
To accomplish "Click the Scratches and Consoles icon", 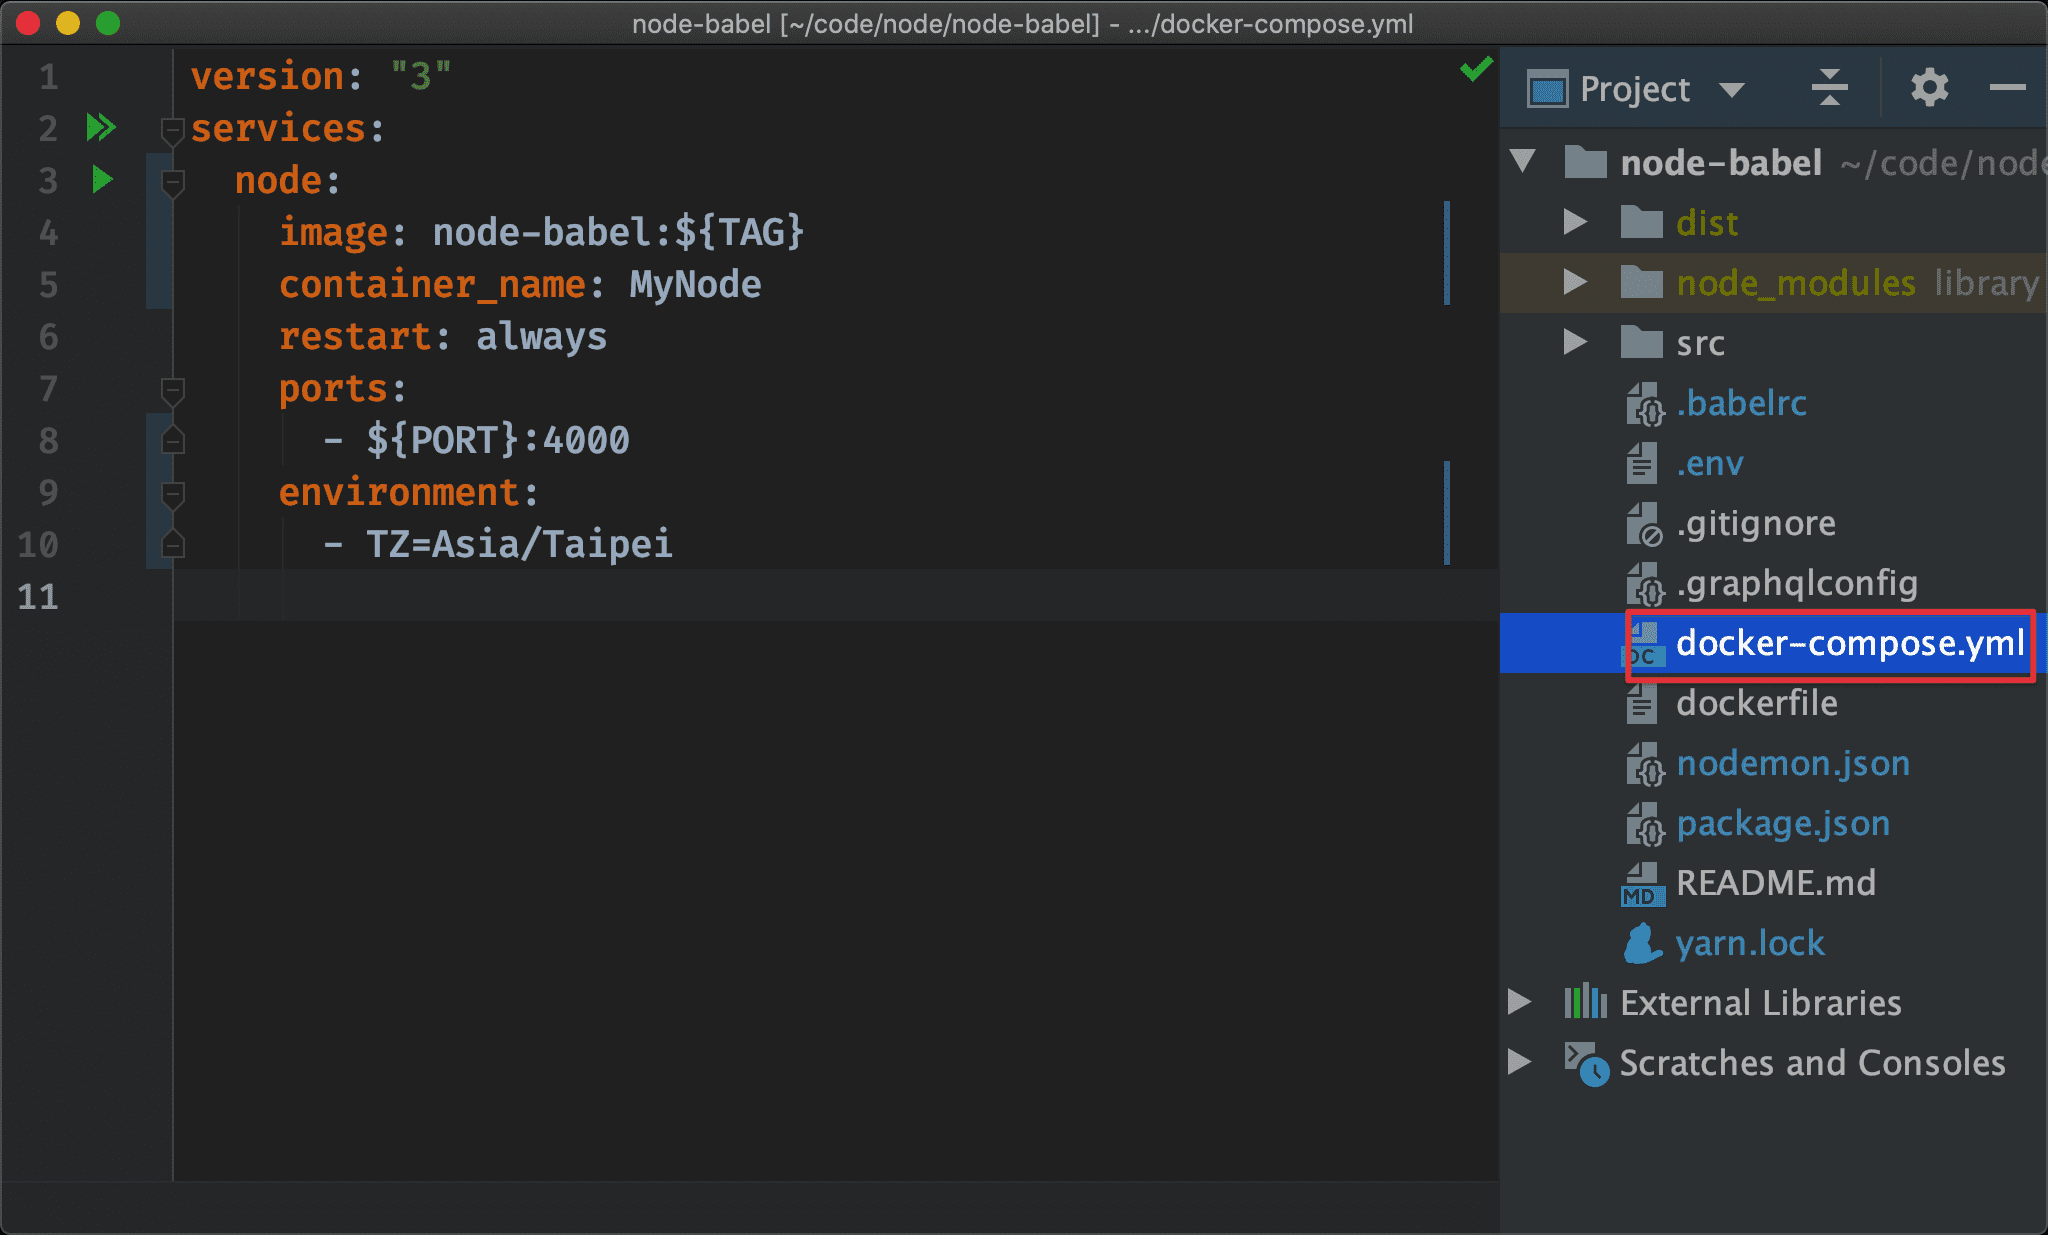I will [x=1586, y=1063].
